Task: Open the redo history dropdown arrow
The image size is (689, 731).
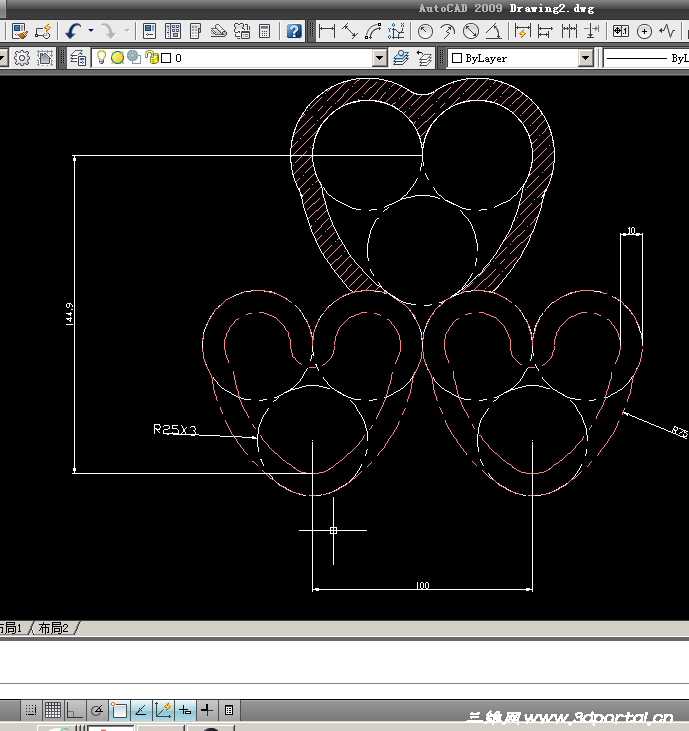Action: pyautogui.click(x=127, y=31)
